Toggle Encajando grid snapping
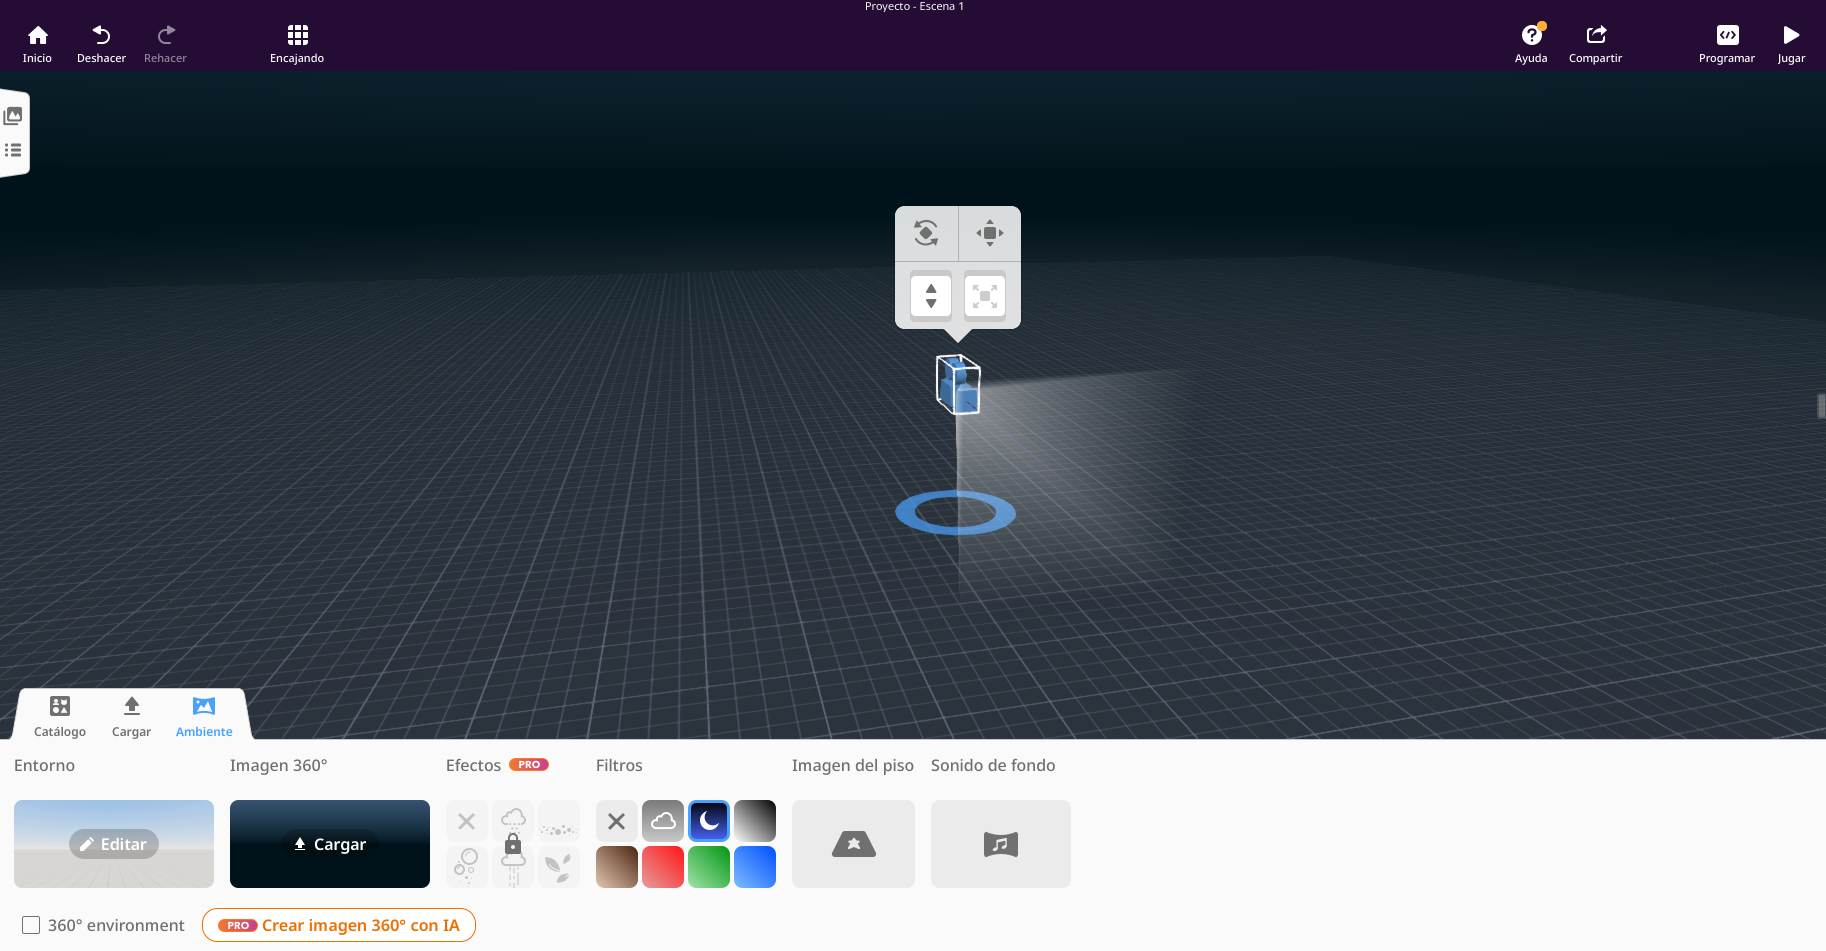1826x951 pixels. (297, 44)
